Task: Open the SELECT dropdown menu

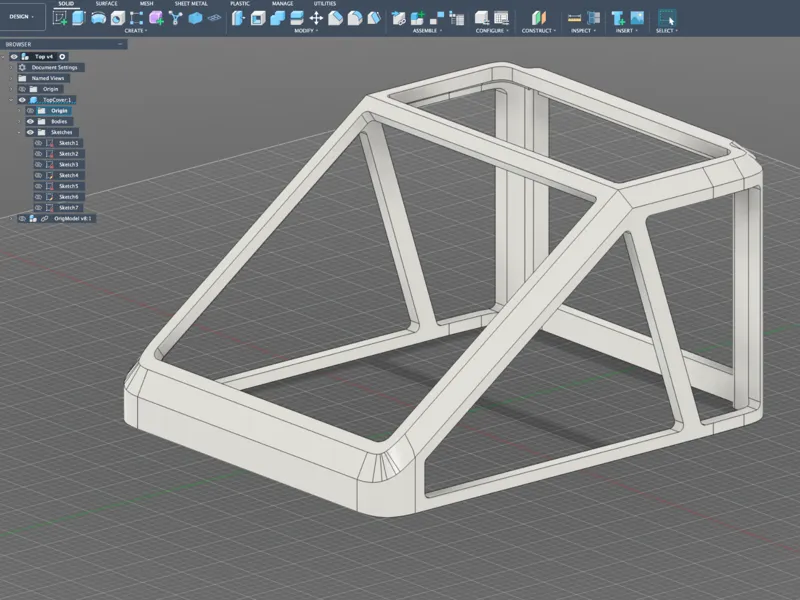Action: [667, 31]
